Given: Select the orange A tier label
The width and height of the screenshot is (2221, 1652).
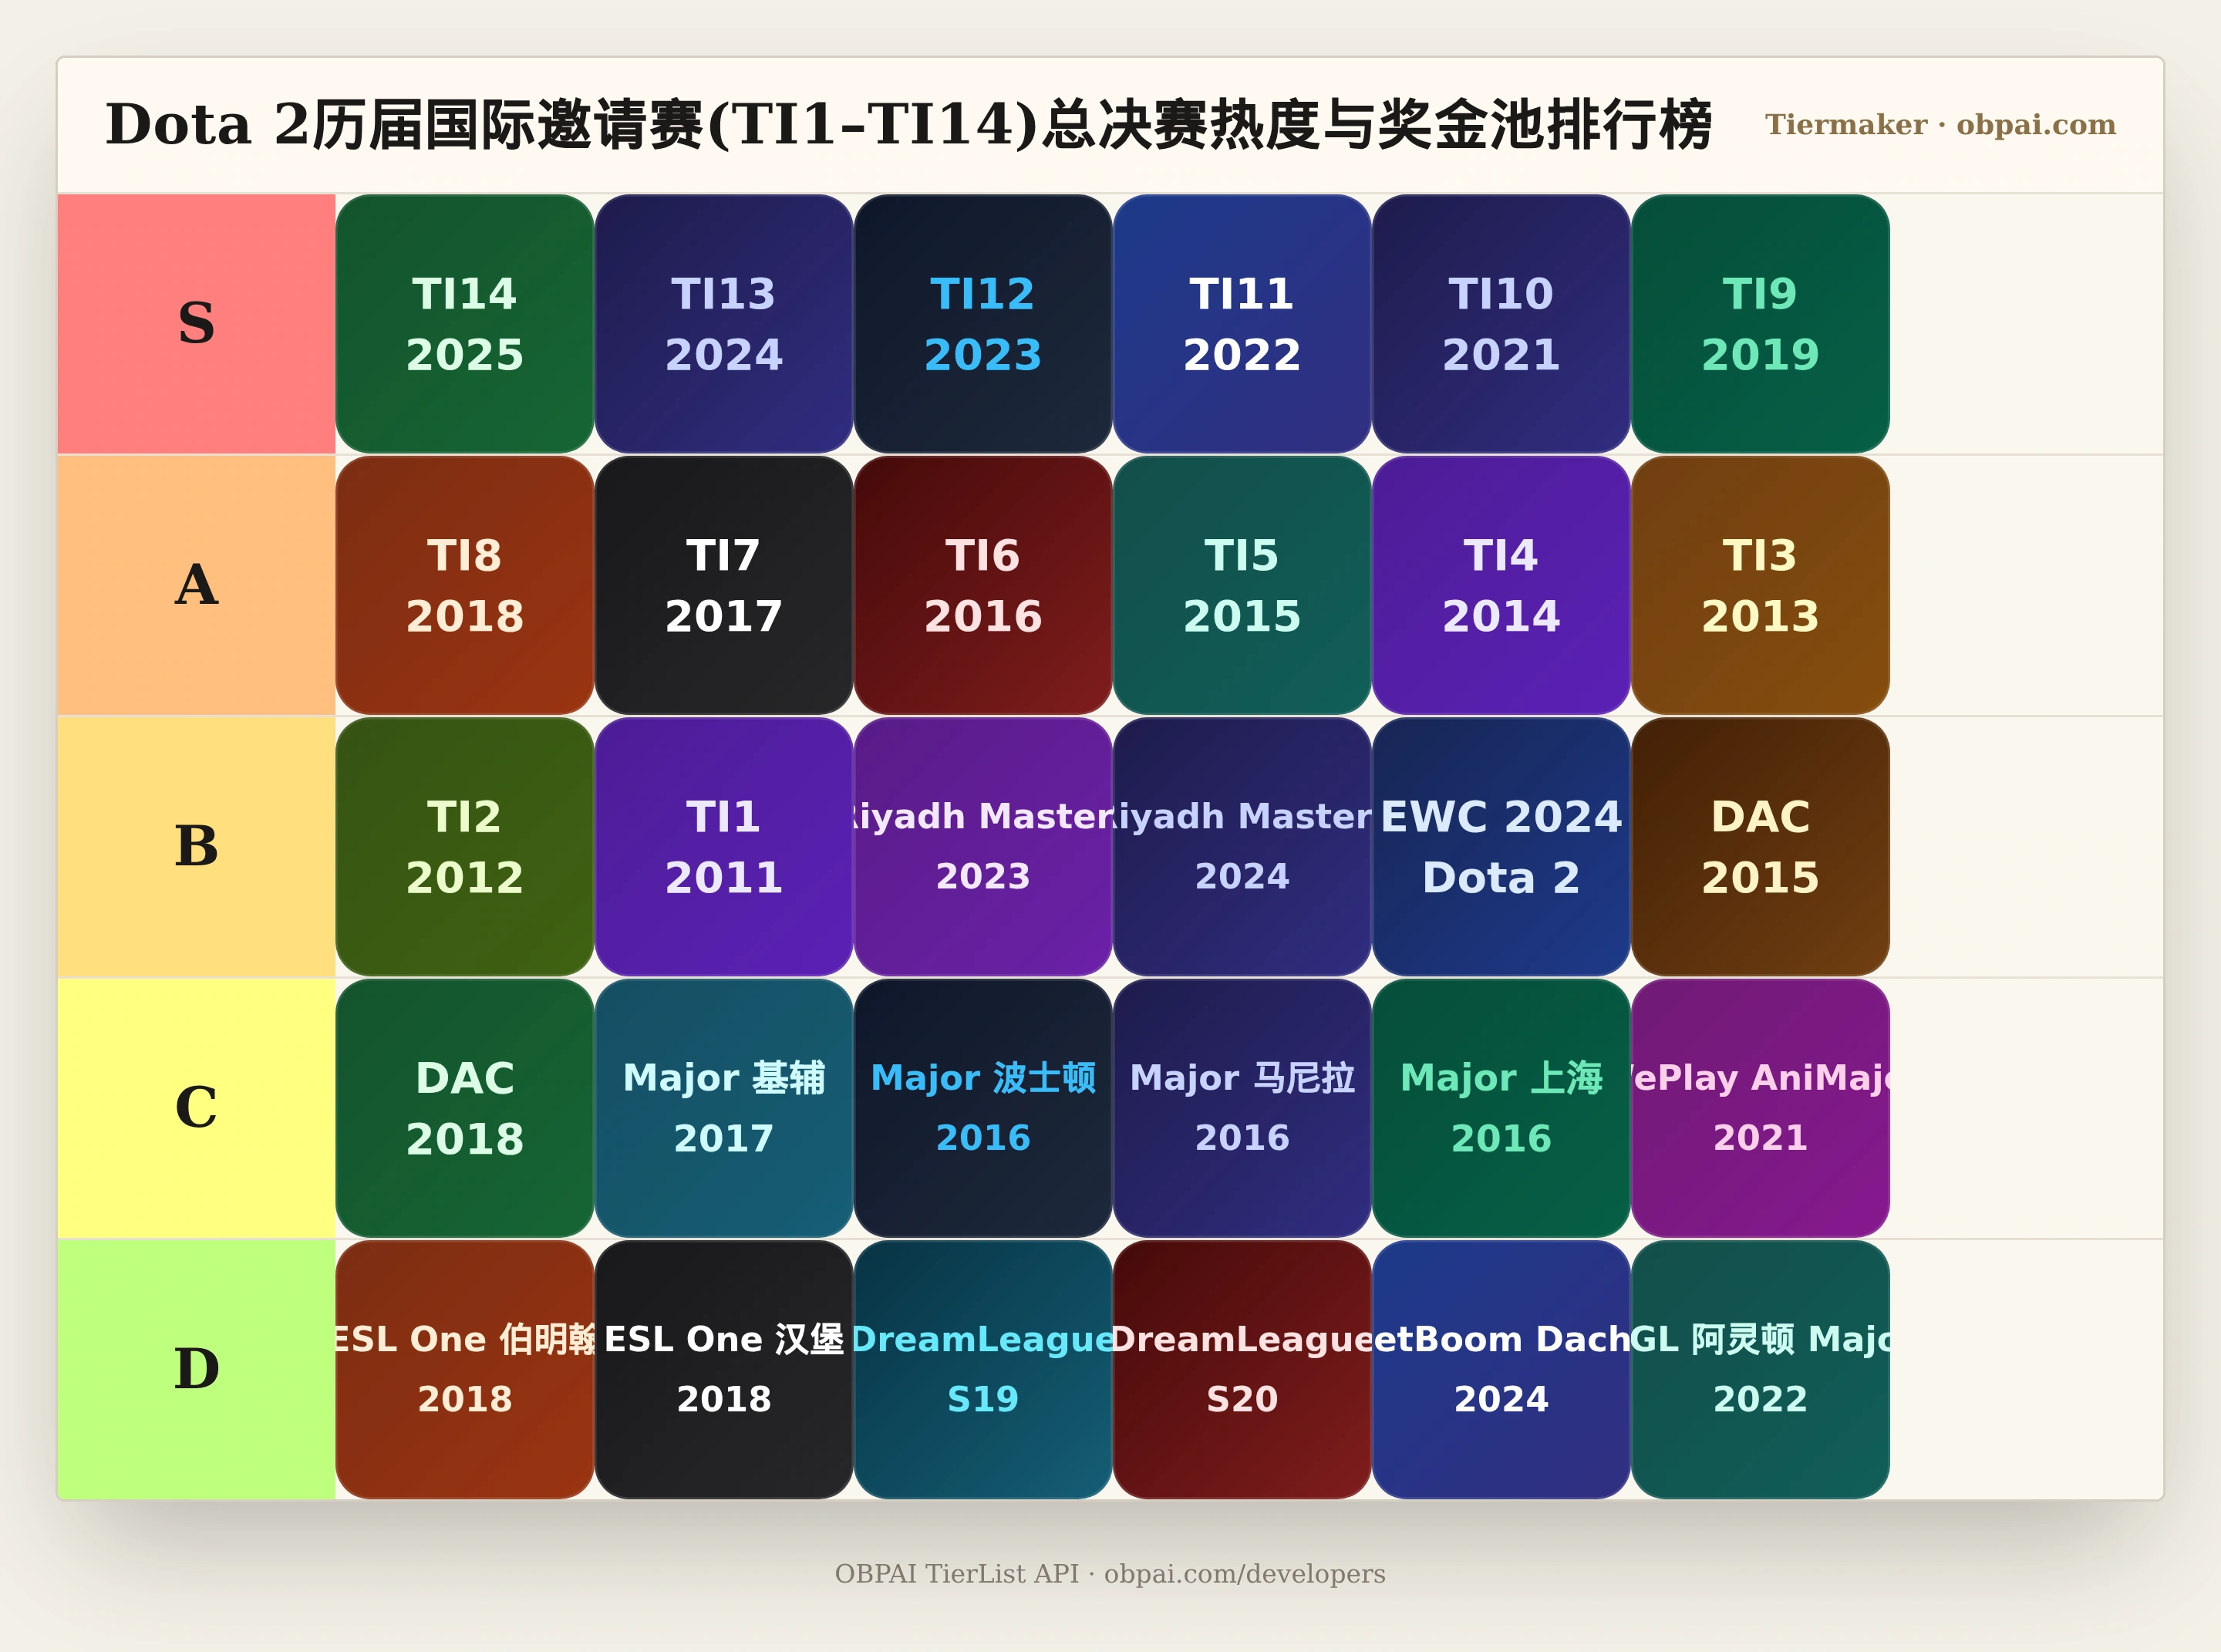Looking at the screenshot, I should click(x=197, y=585).
